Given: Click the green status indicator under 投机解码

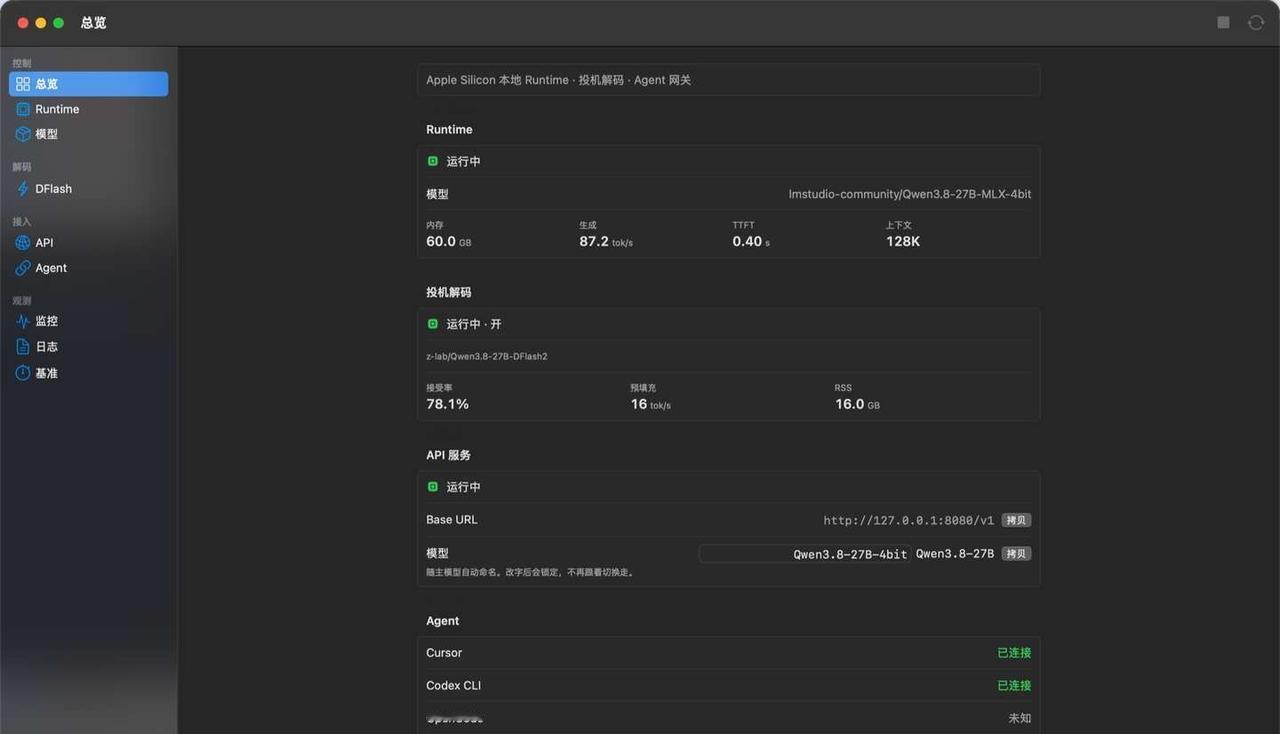Looking at the screenshot, I should (433, 324).
